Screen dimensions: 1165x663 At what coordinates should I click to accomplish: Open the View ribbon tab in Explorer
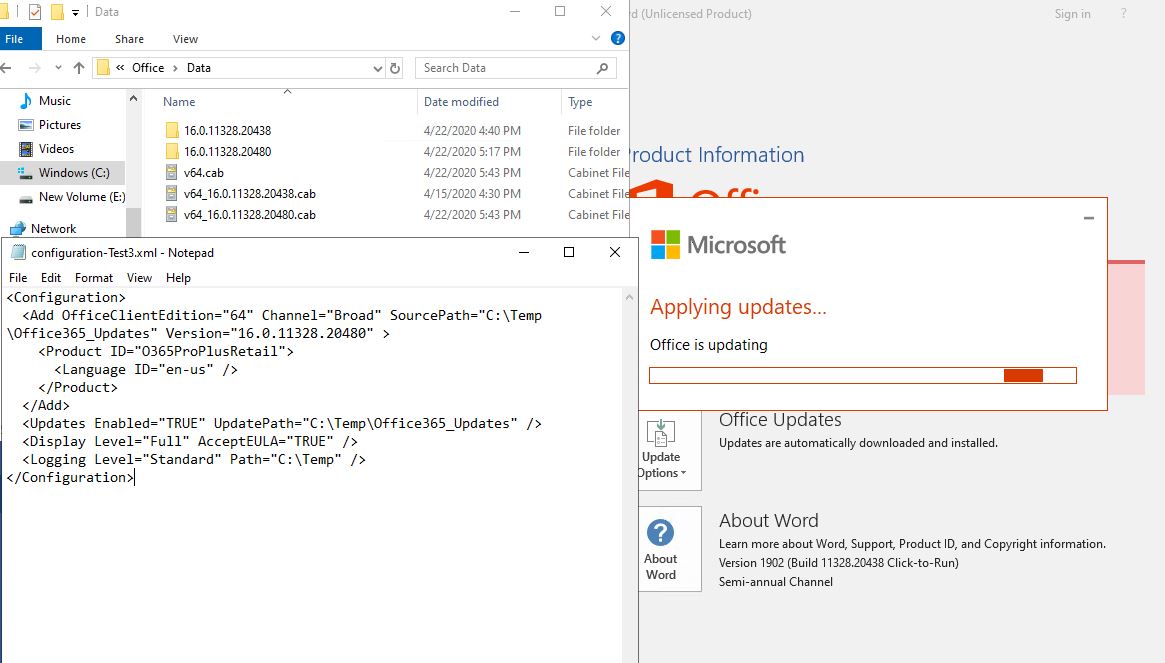185,39
